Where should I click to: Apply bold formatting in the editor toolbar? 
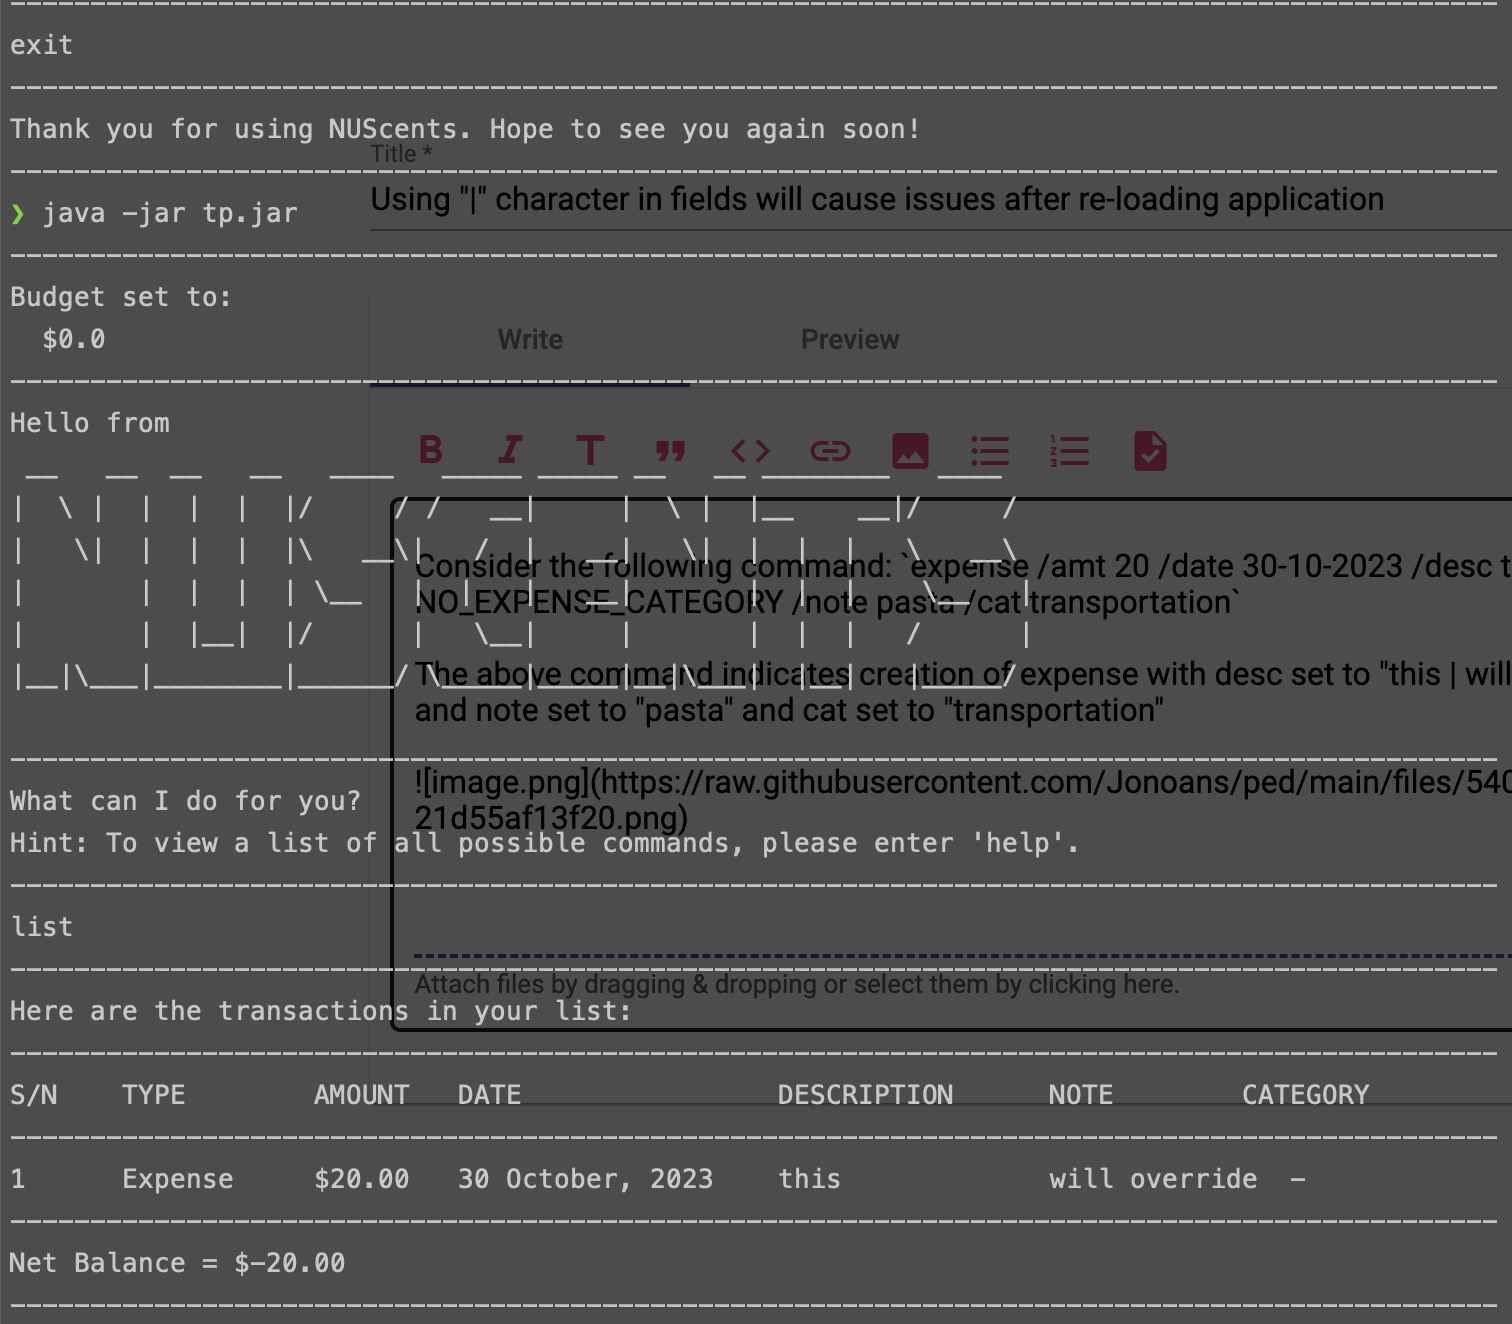[x=431, y=451]
